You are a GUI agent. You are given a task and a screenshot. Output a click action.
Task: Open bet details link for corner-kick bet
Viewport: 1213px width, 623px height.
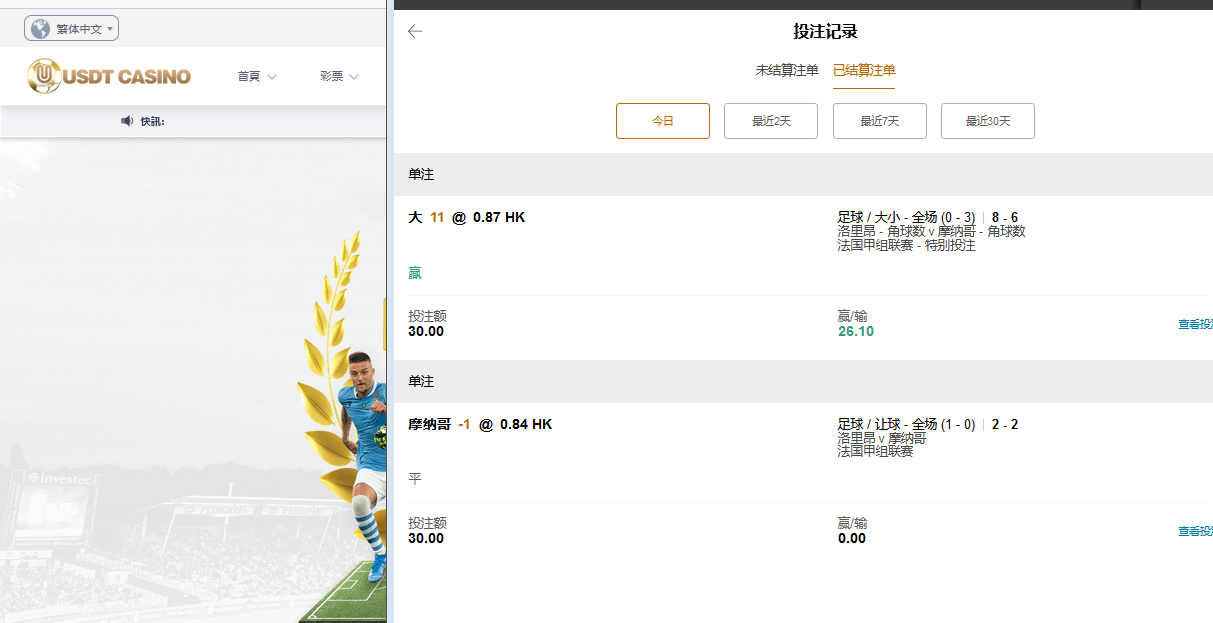click(x=1195, y=324)
